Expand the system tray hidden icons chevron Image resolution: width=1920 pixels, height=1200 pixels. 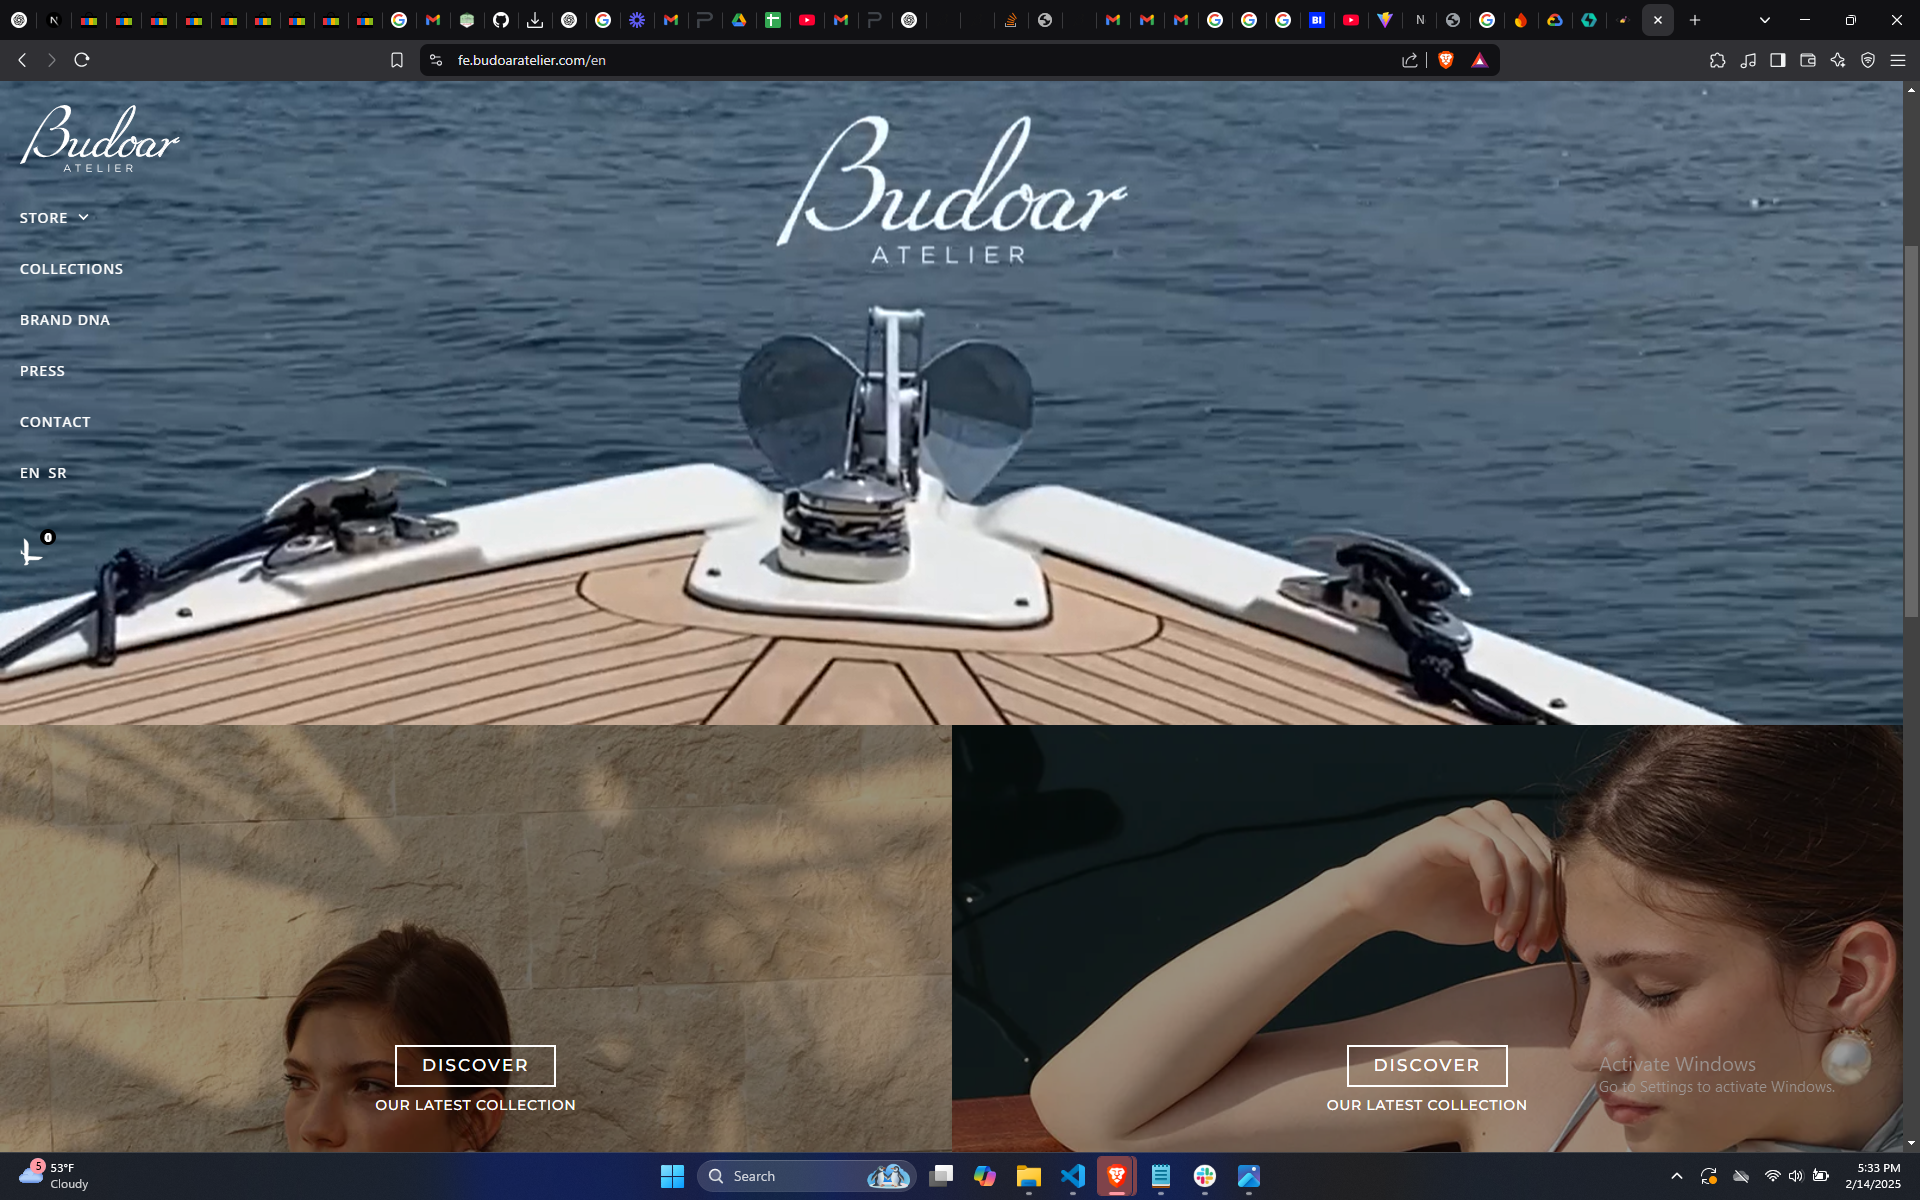click(1677, 1176)
